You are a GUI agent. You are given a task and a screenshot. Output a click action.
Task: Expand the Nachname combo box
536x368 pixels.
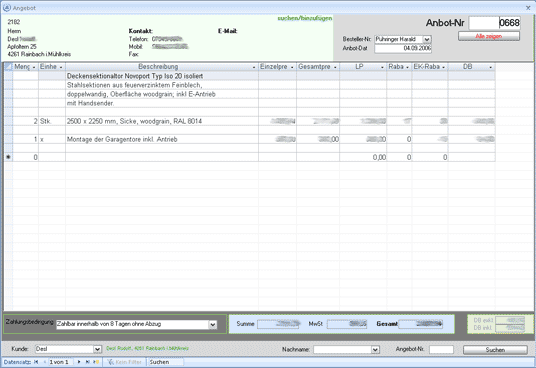click(375, 350)
